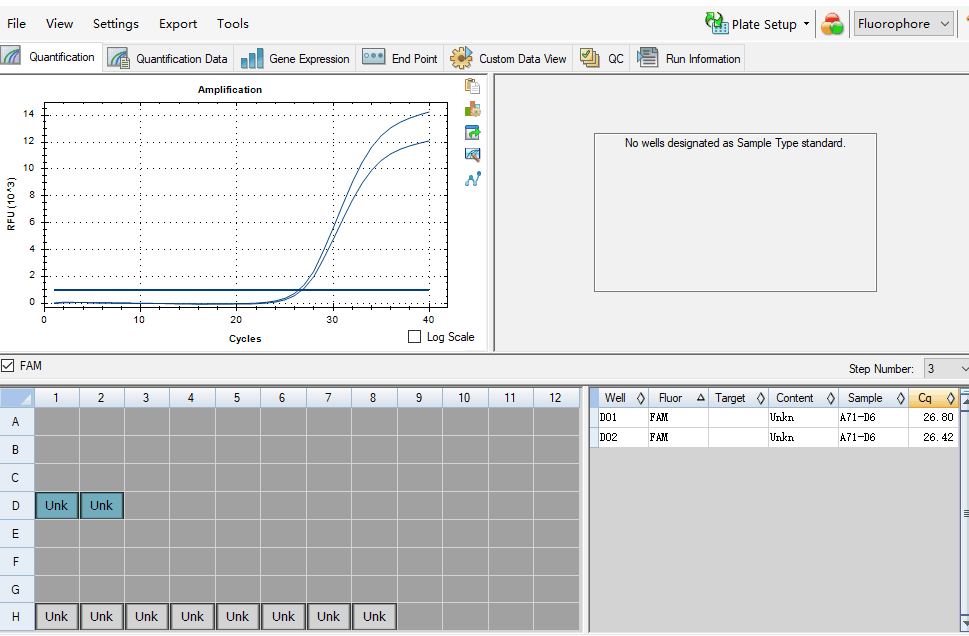
Task: Sort by the Fluor column header
Action: click(x=678, y=398)
